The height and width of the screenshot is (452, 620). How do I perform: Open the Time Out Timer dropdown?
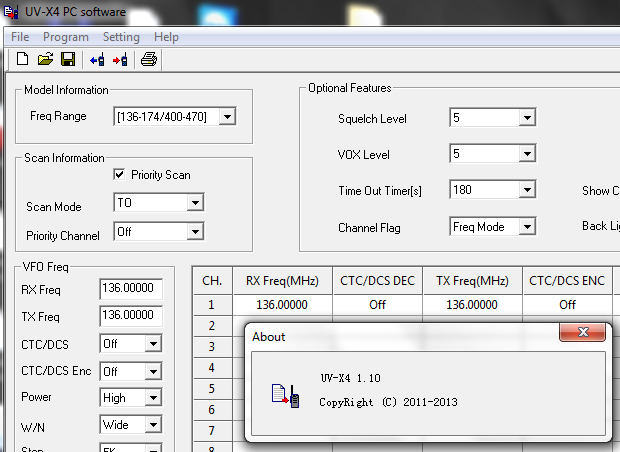coord(527,190)
